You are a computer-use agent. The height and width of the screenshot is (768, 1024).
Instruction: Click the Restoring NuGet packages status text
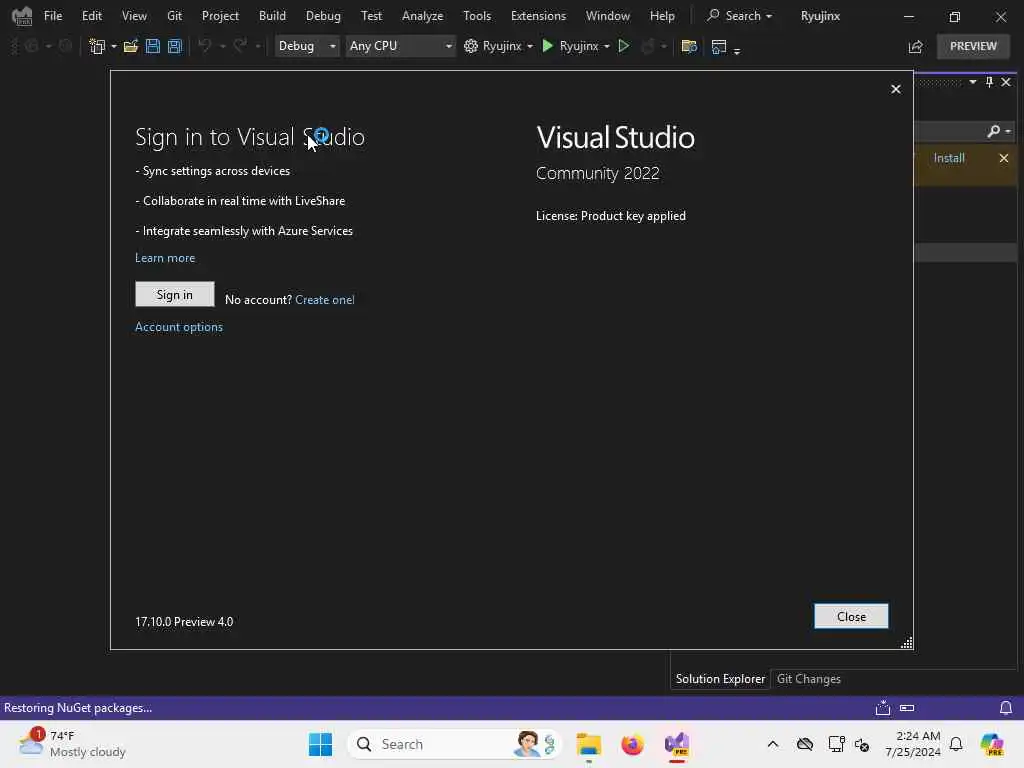78,708
